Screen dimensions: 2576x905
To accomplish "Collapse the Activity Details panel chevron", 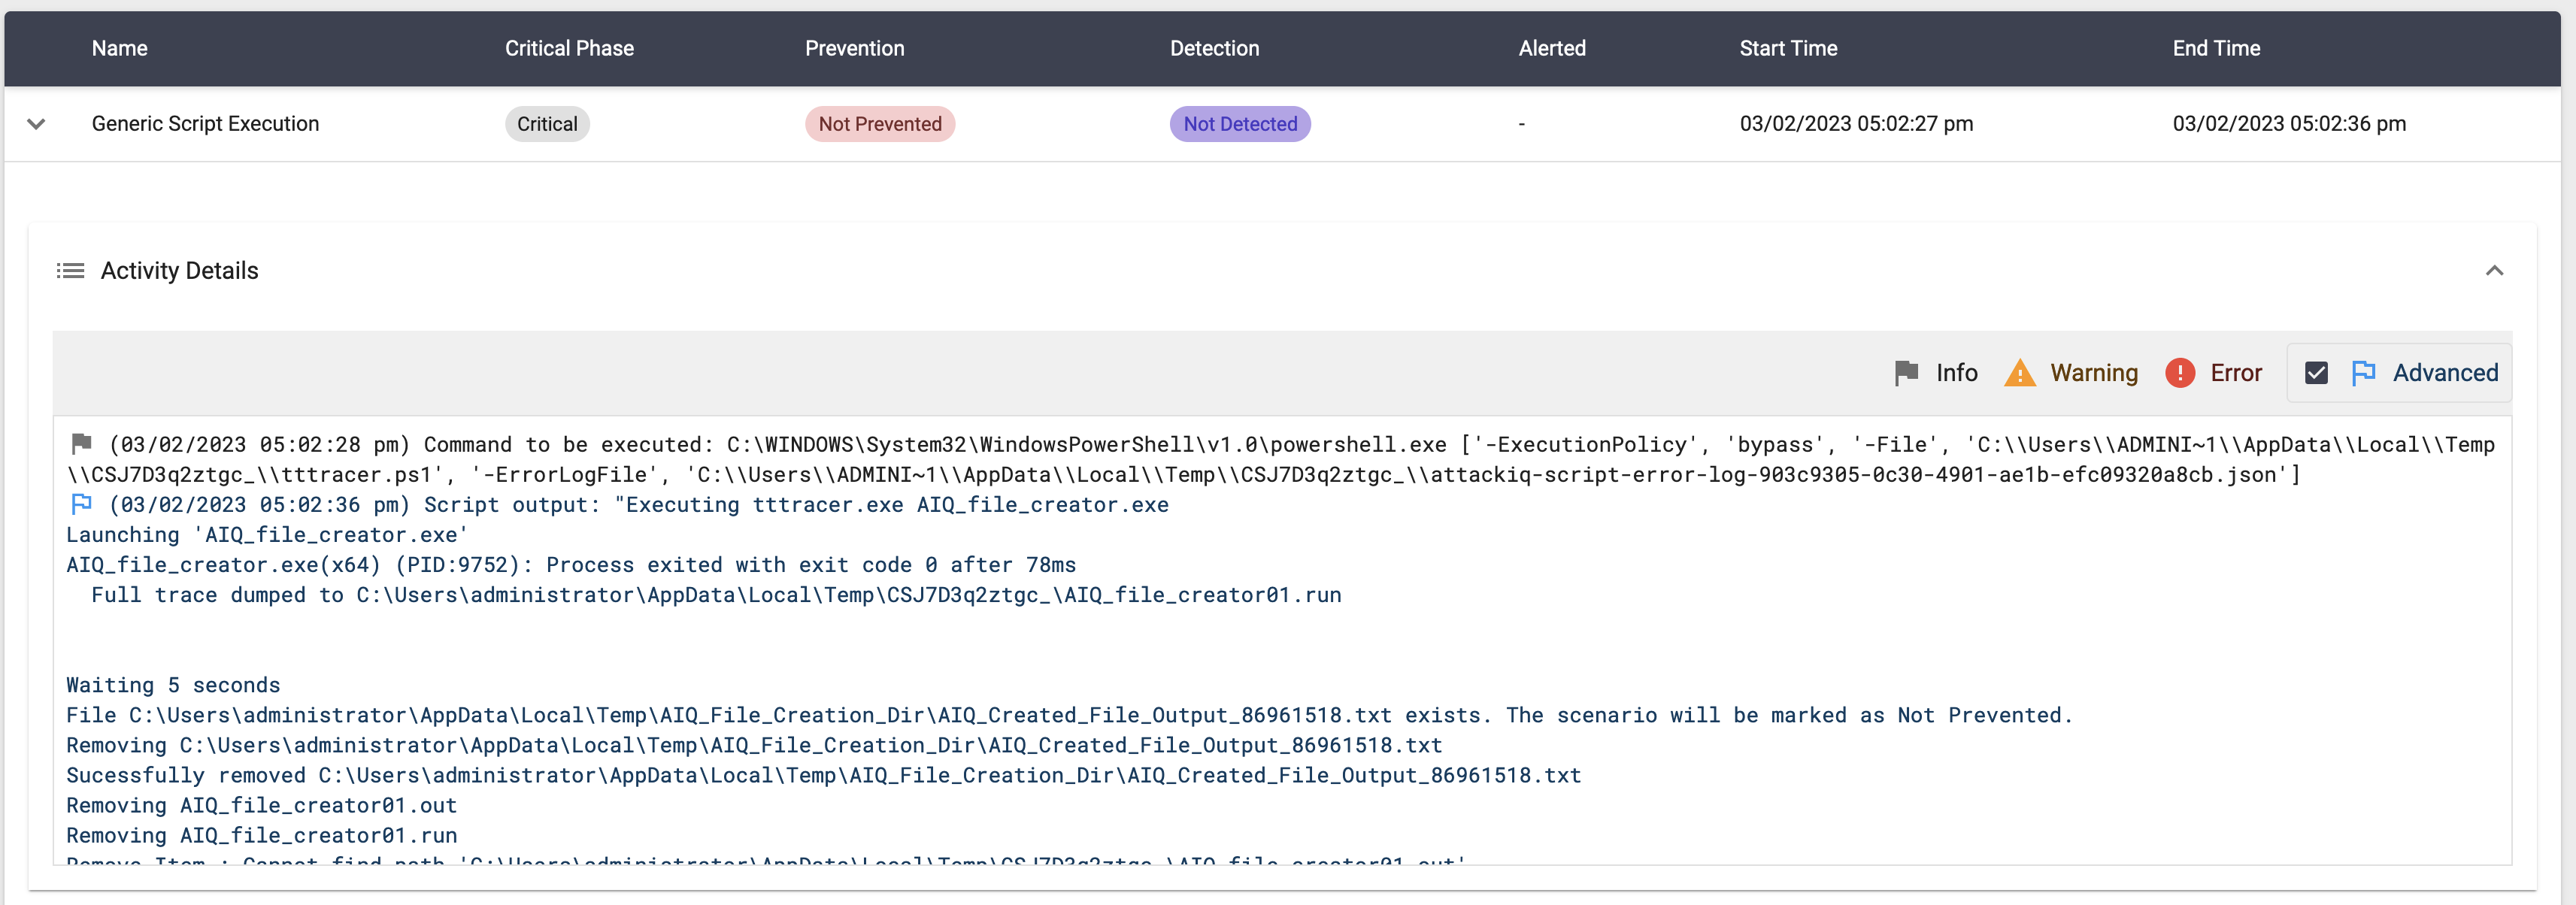I will click(2494, 271).
